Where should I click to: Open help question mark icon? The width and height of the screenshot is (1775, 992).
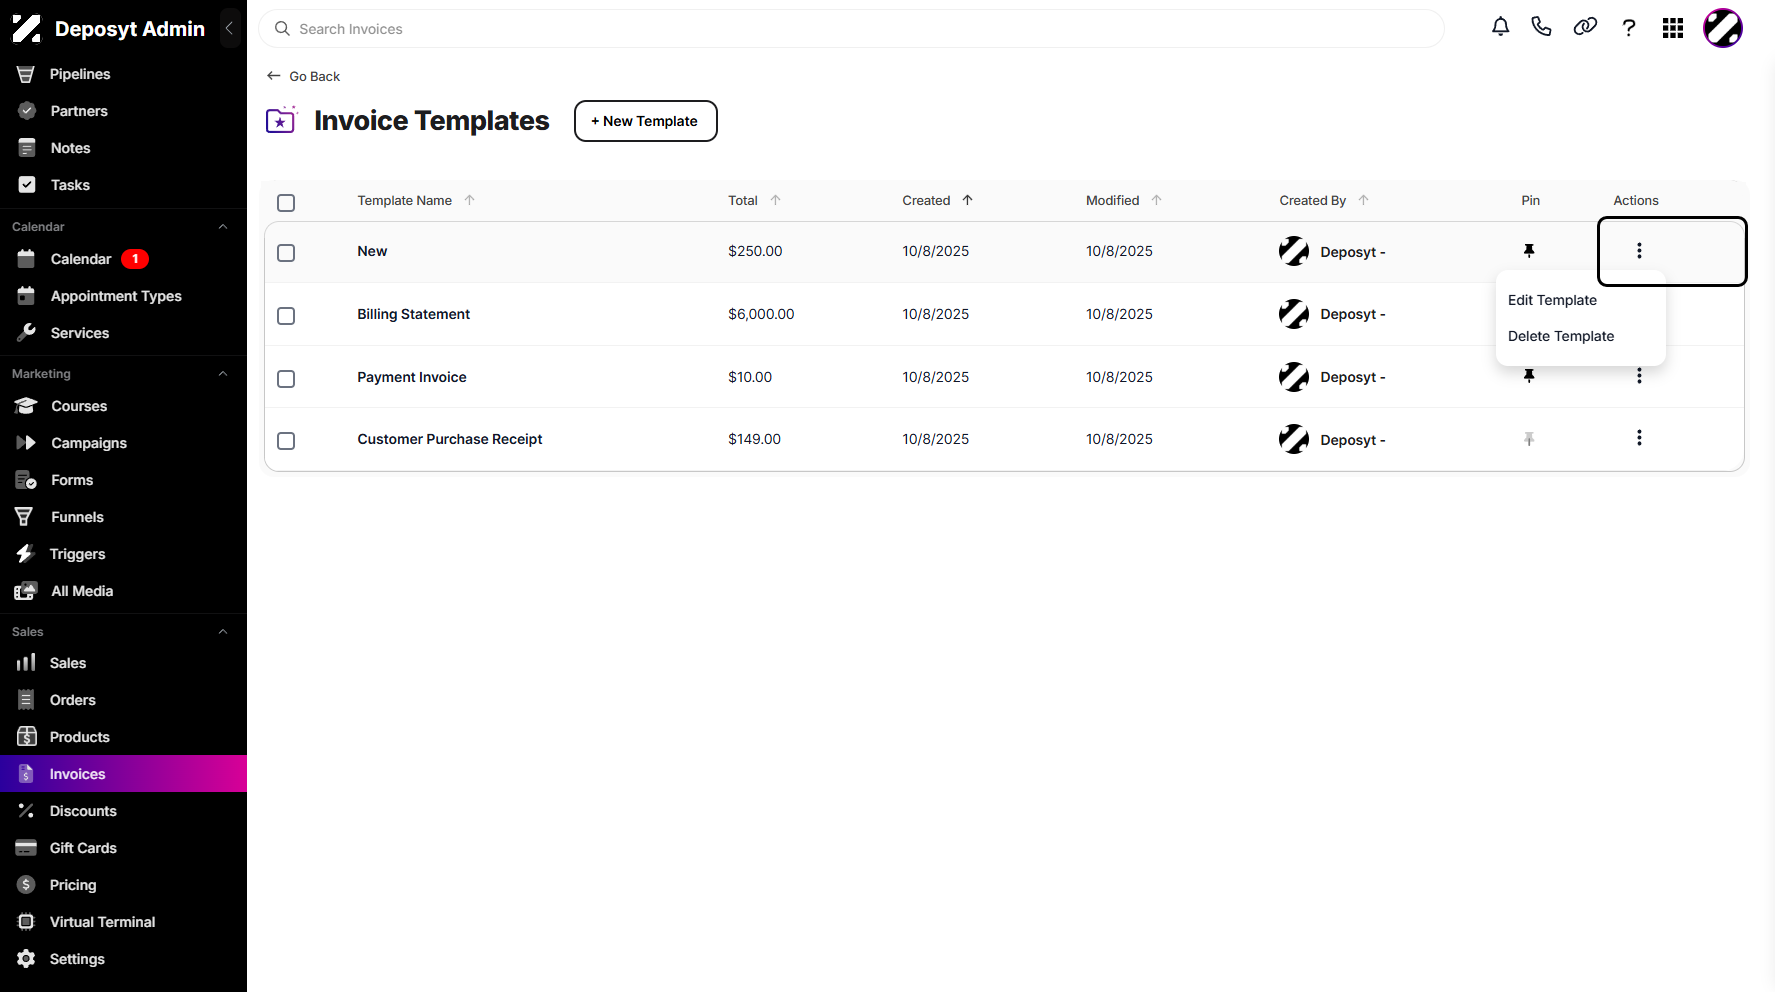1629,28
